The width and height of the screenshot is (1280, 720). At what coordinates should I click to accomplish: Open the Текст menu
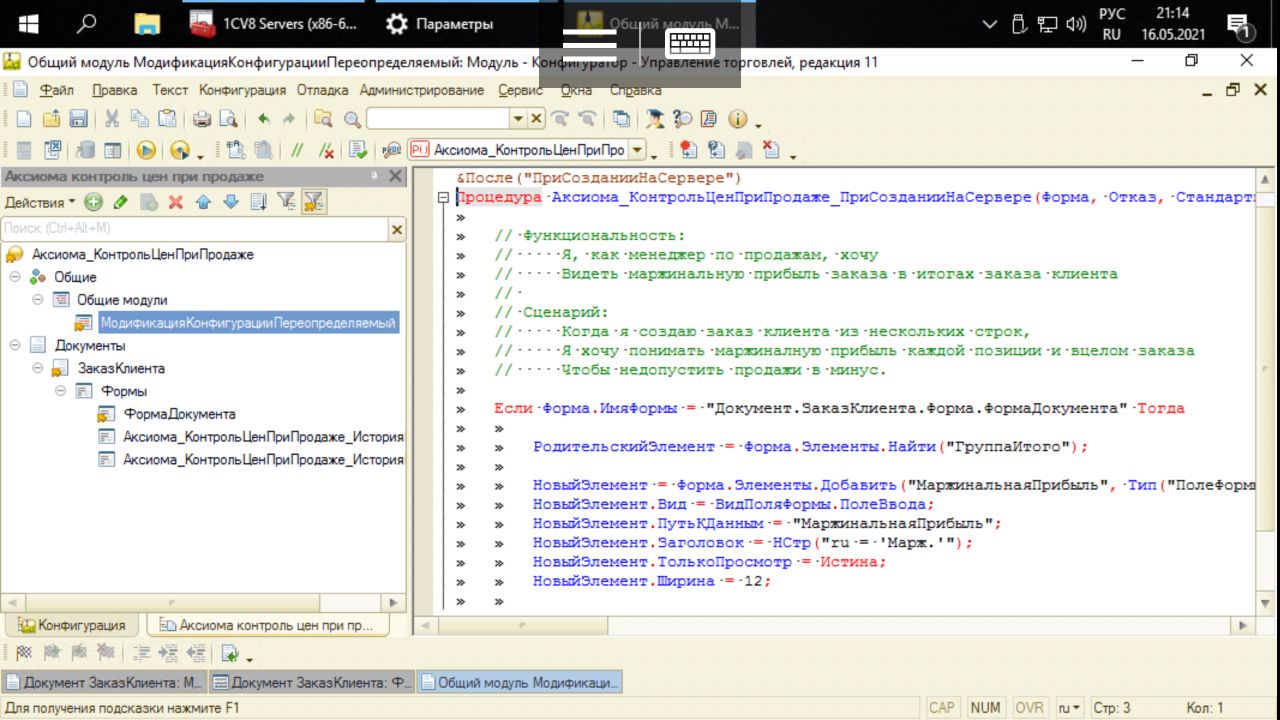tap(170, 90)
